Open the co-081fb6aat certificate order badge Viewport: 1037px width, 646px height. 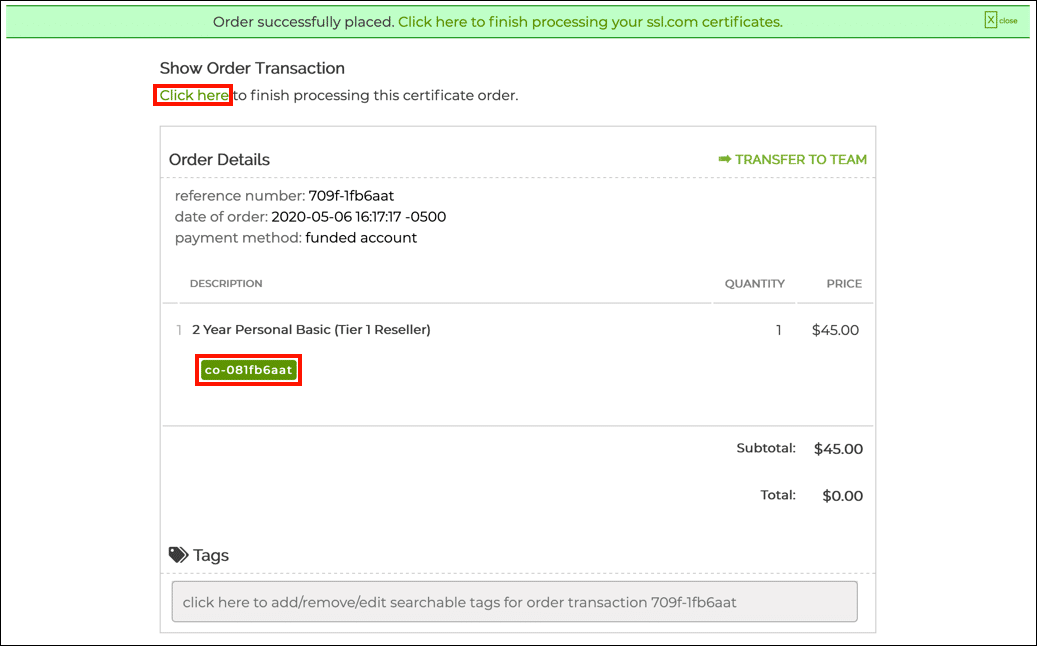tap(248, 370)
